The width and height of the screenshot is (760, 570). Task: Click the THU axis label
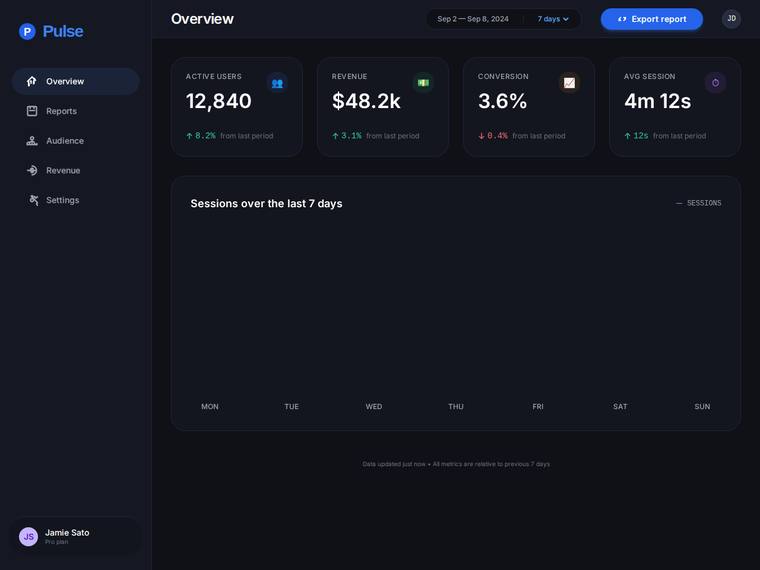(456, 407)
